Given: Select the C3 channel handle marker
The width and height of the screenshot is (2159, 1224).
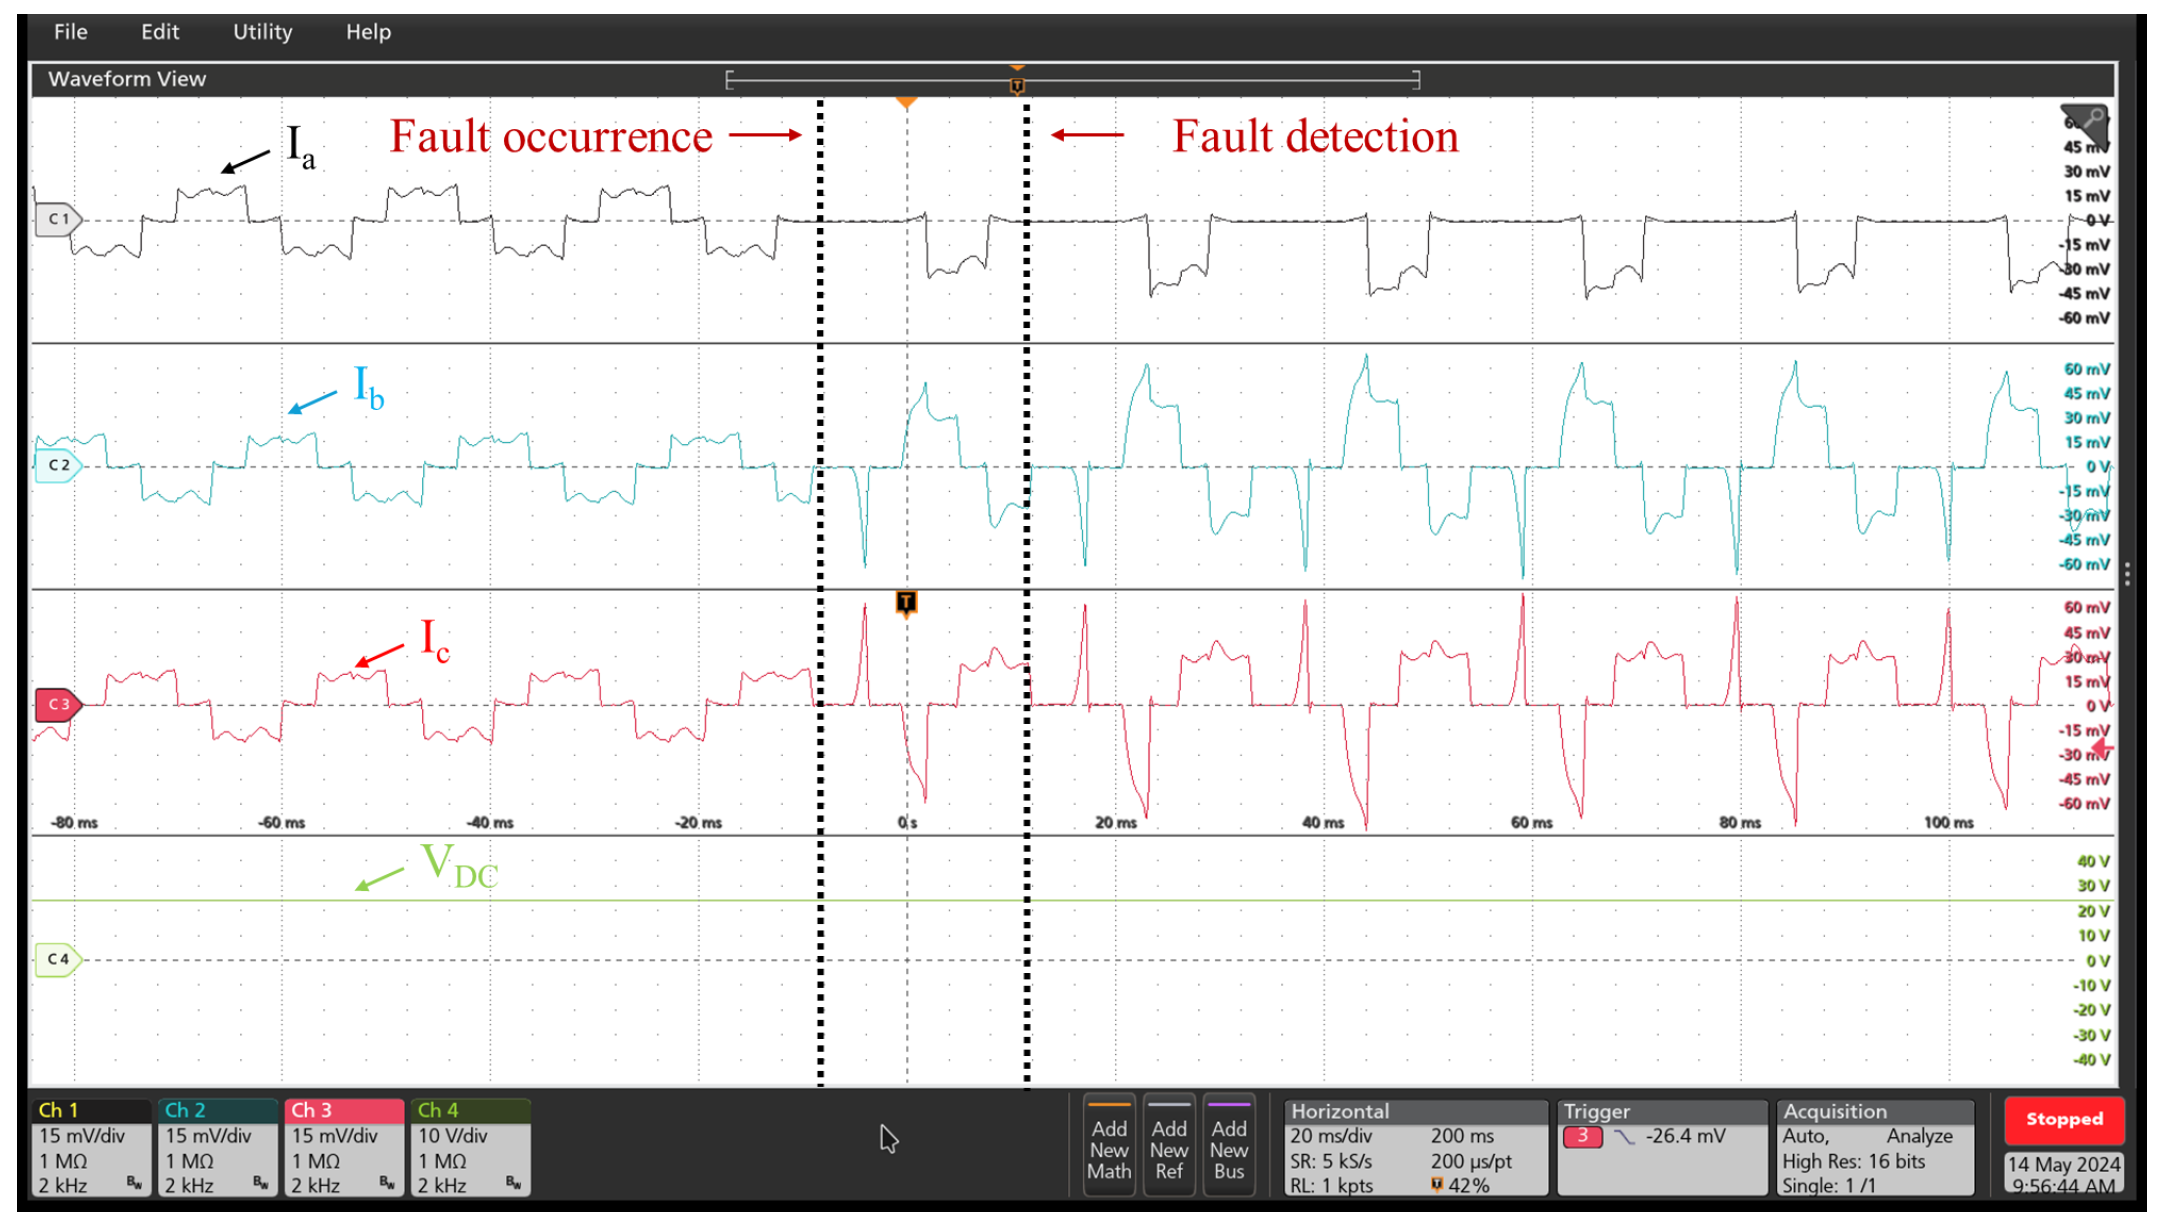Looking at the screenshot, I should [x=57, y=704].
